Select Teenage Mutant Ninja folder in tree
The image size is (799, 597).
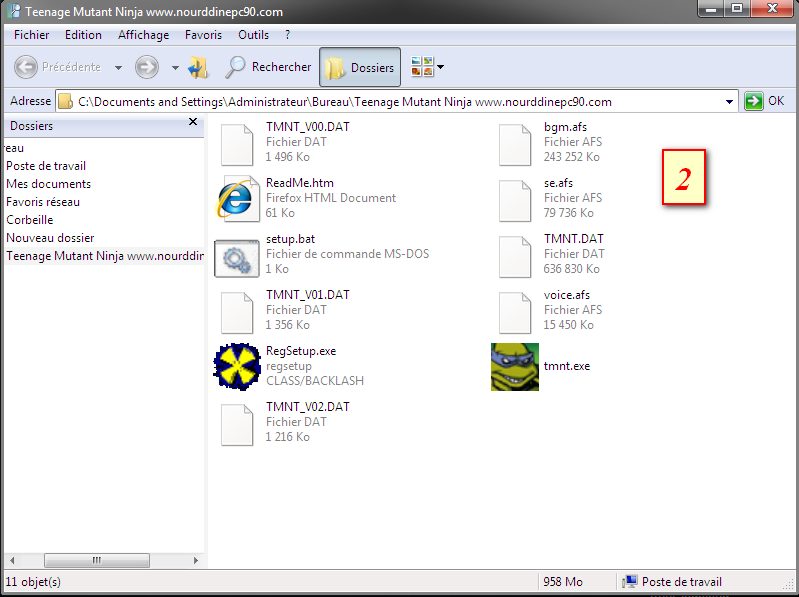point(104,256)
